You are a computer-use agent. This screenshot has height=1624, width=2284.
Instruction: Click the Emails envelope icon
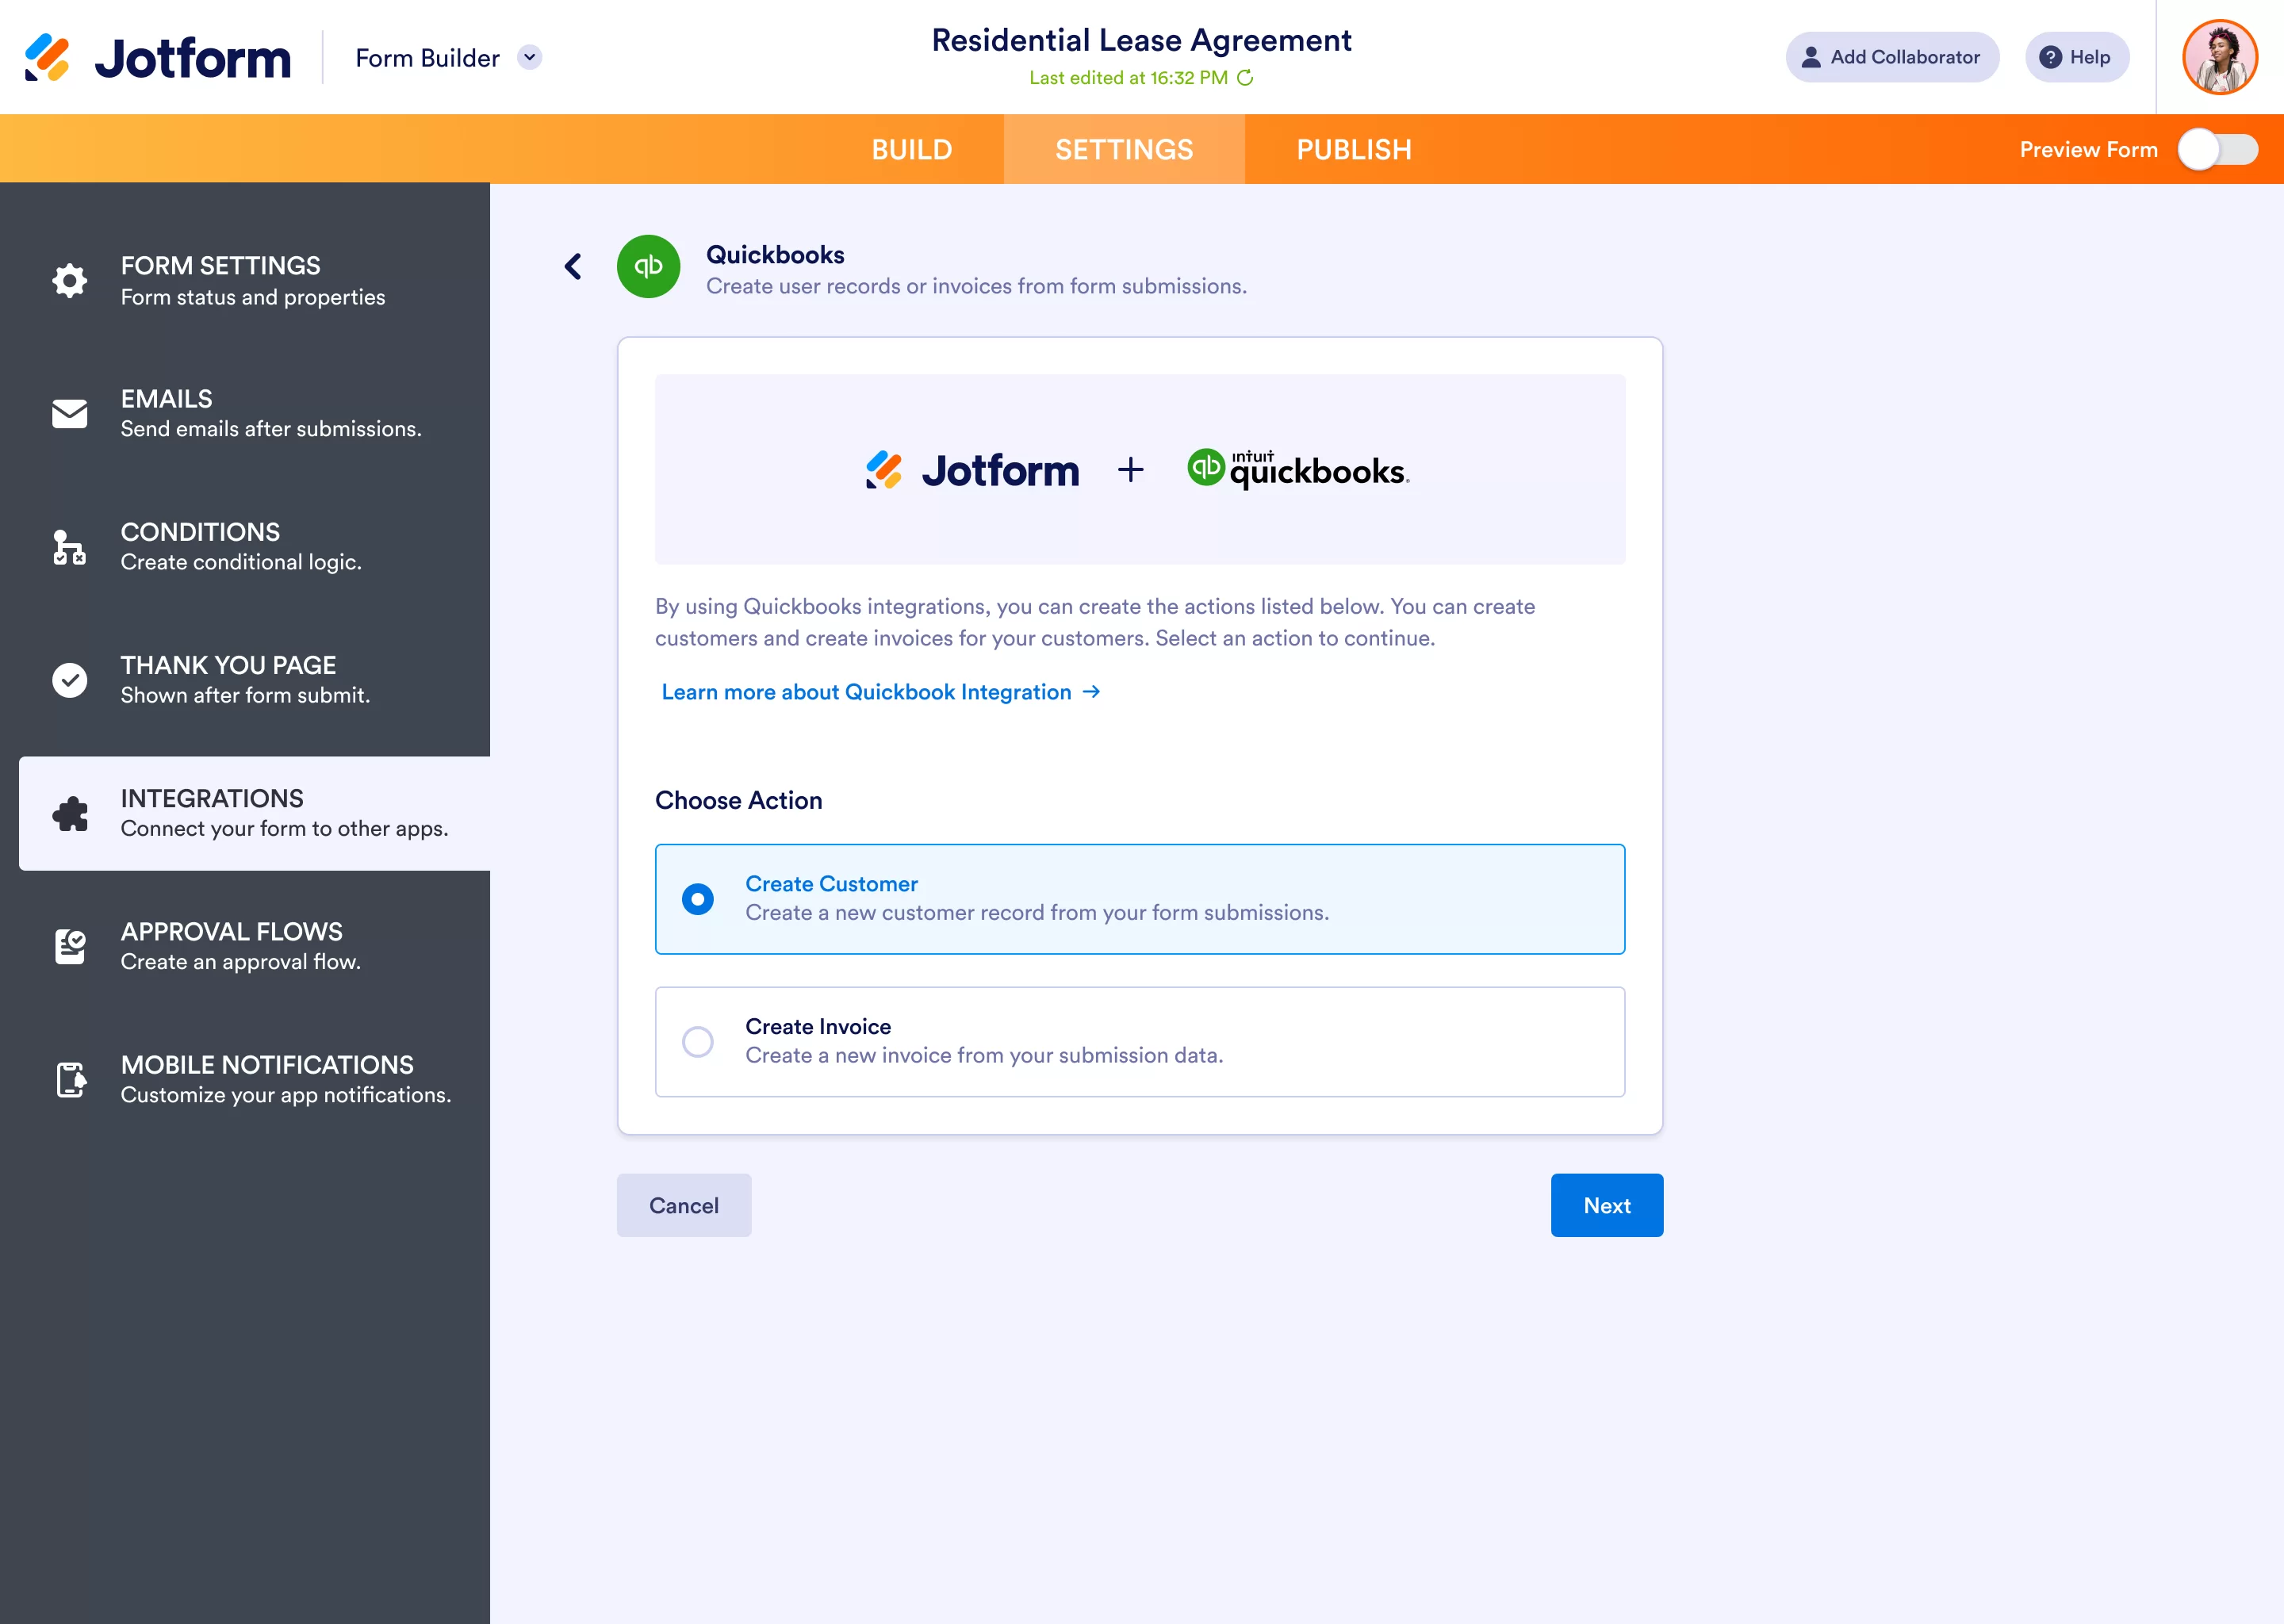tap(69, 414)
